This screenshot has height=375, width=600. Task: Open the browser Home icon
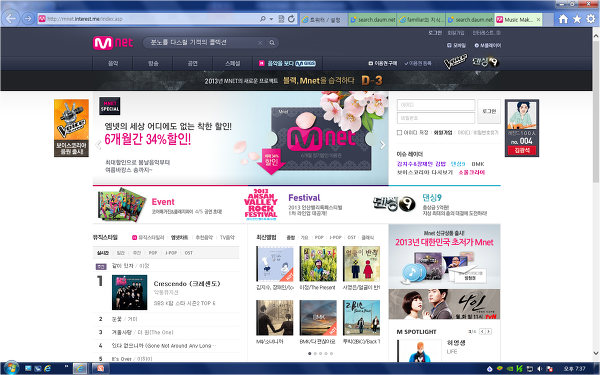[x=563, y=19]
